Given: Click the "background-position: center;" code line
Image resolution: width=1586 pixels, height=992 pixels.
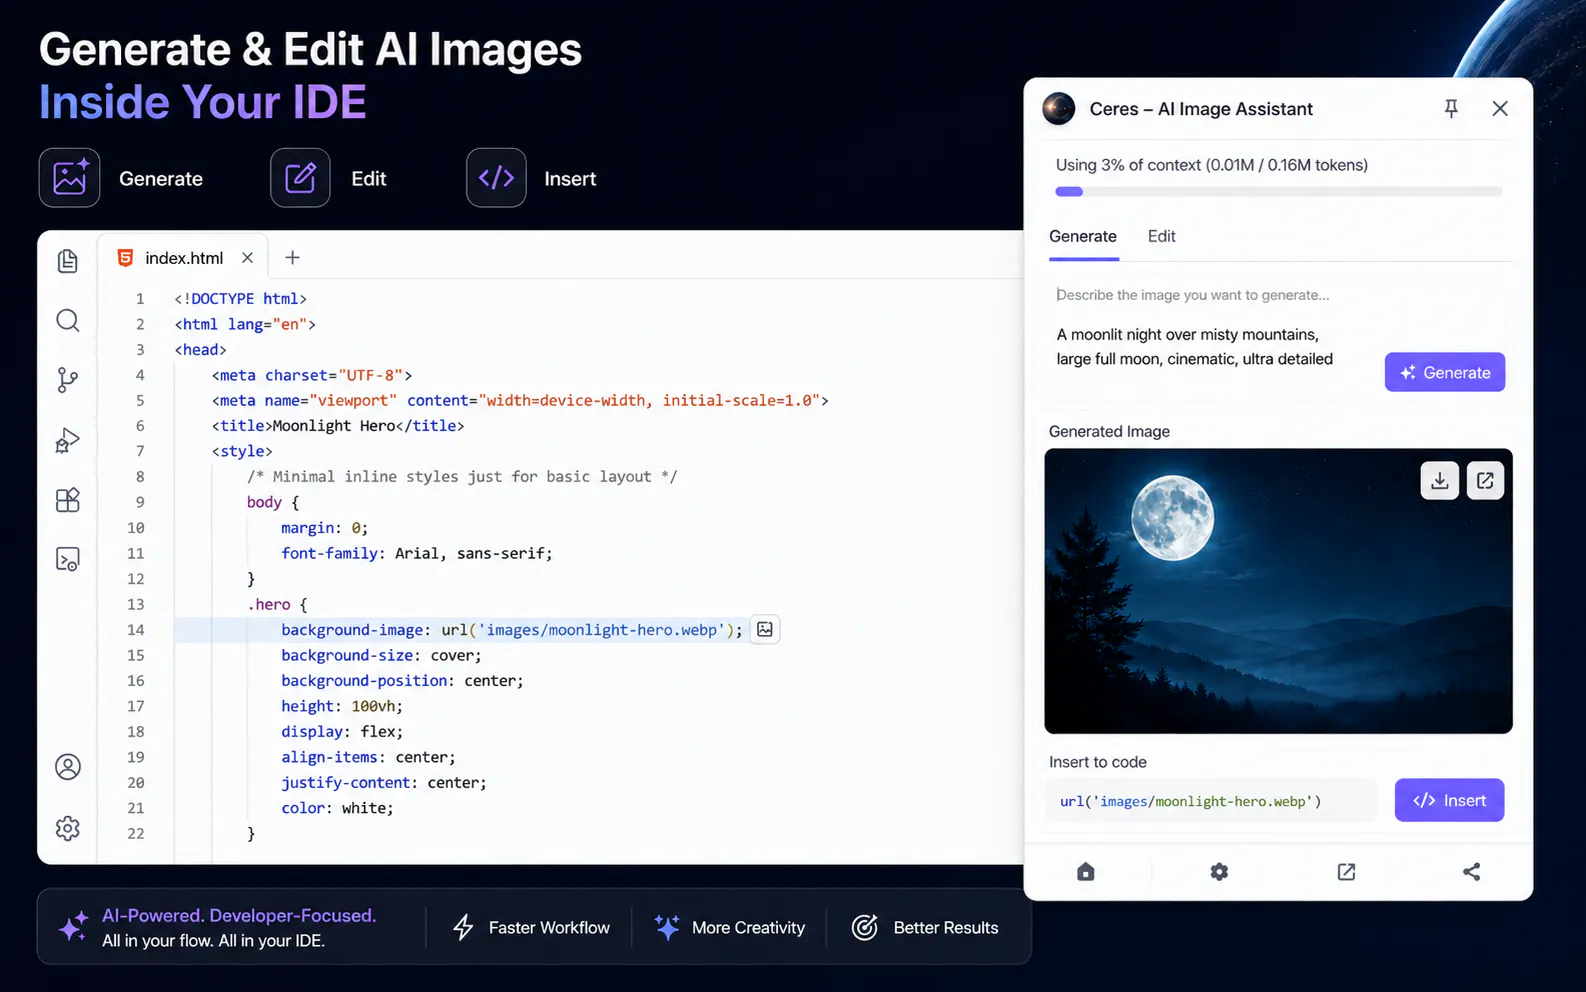Looking at the screenshot, I should pos(402,681).
